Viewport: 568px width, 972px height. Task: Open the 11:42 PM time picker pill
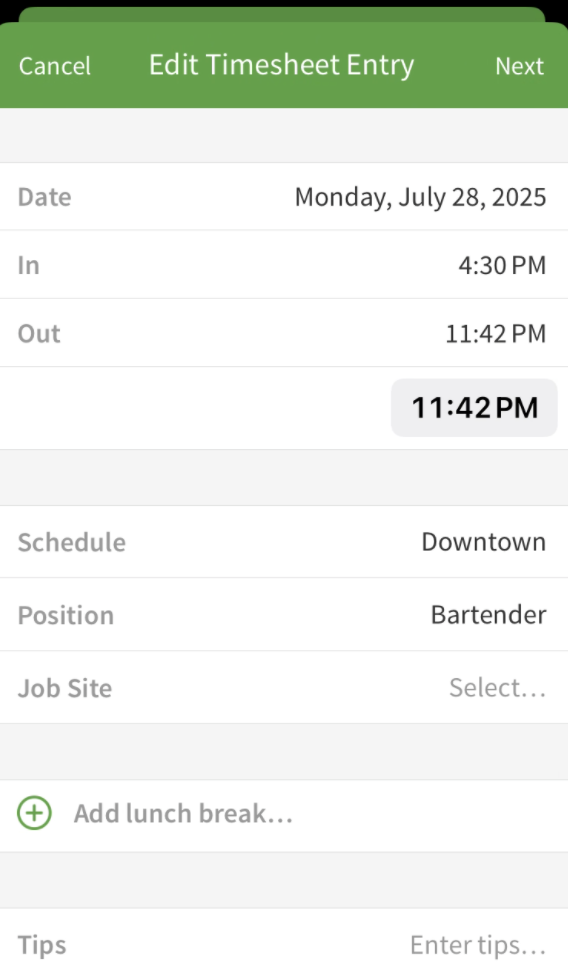[x=474, y=407]
